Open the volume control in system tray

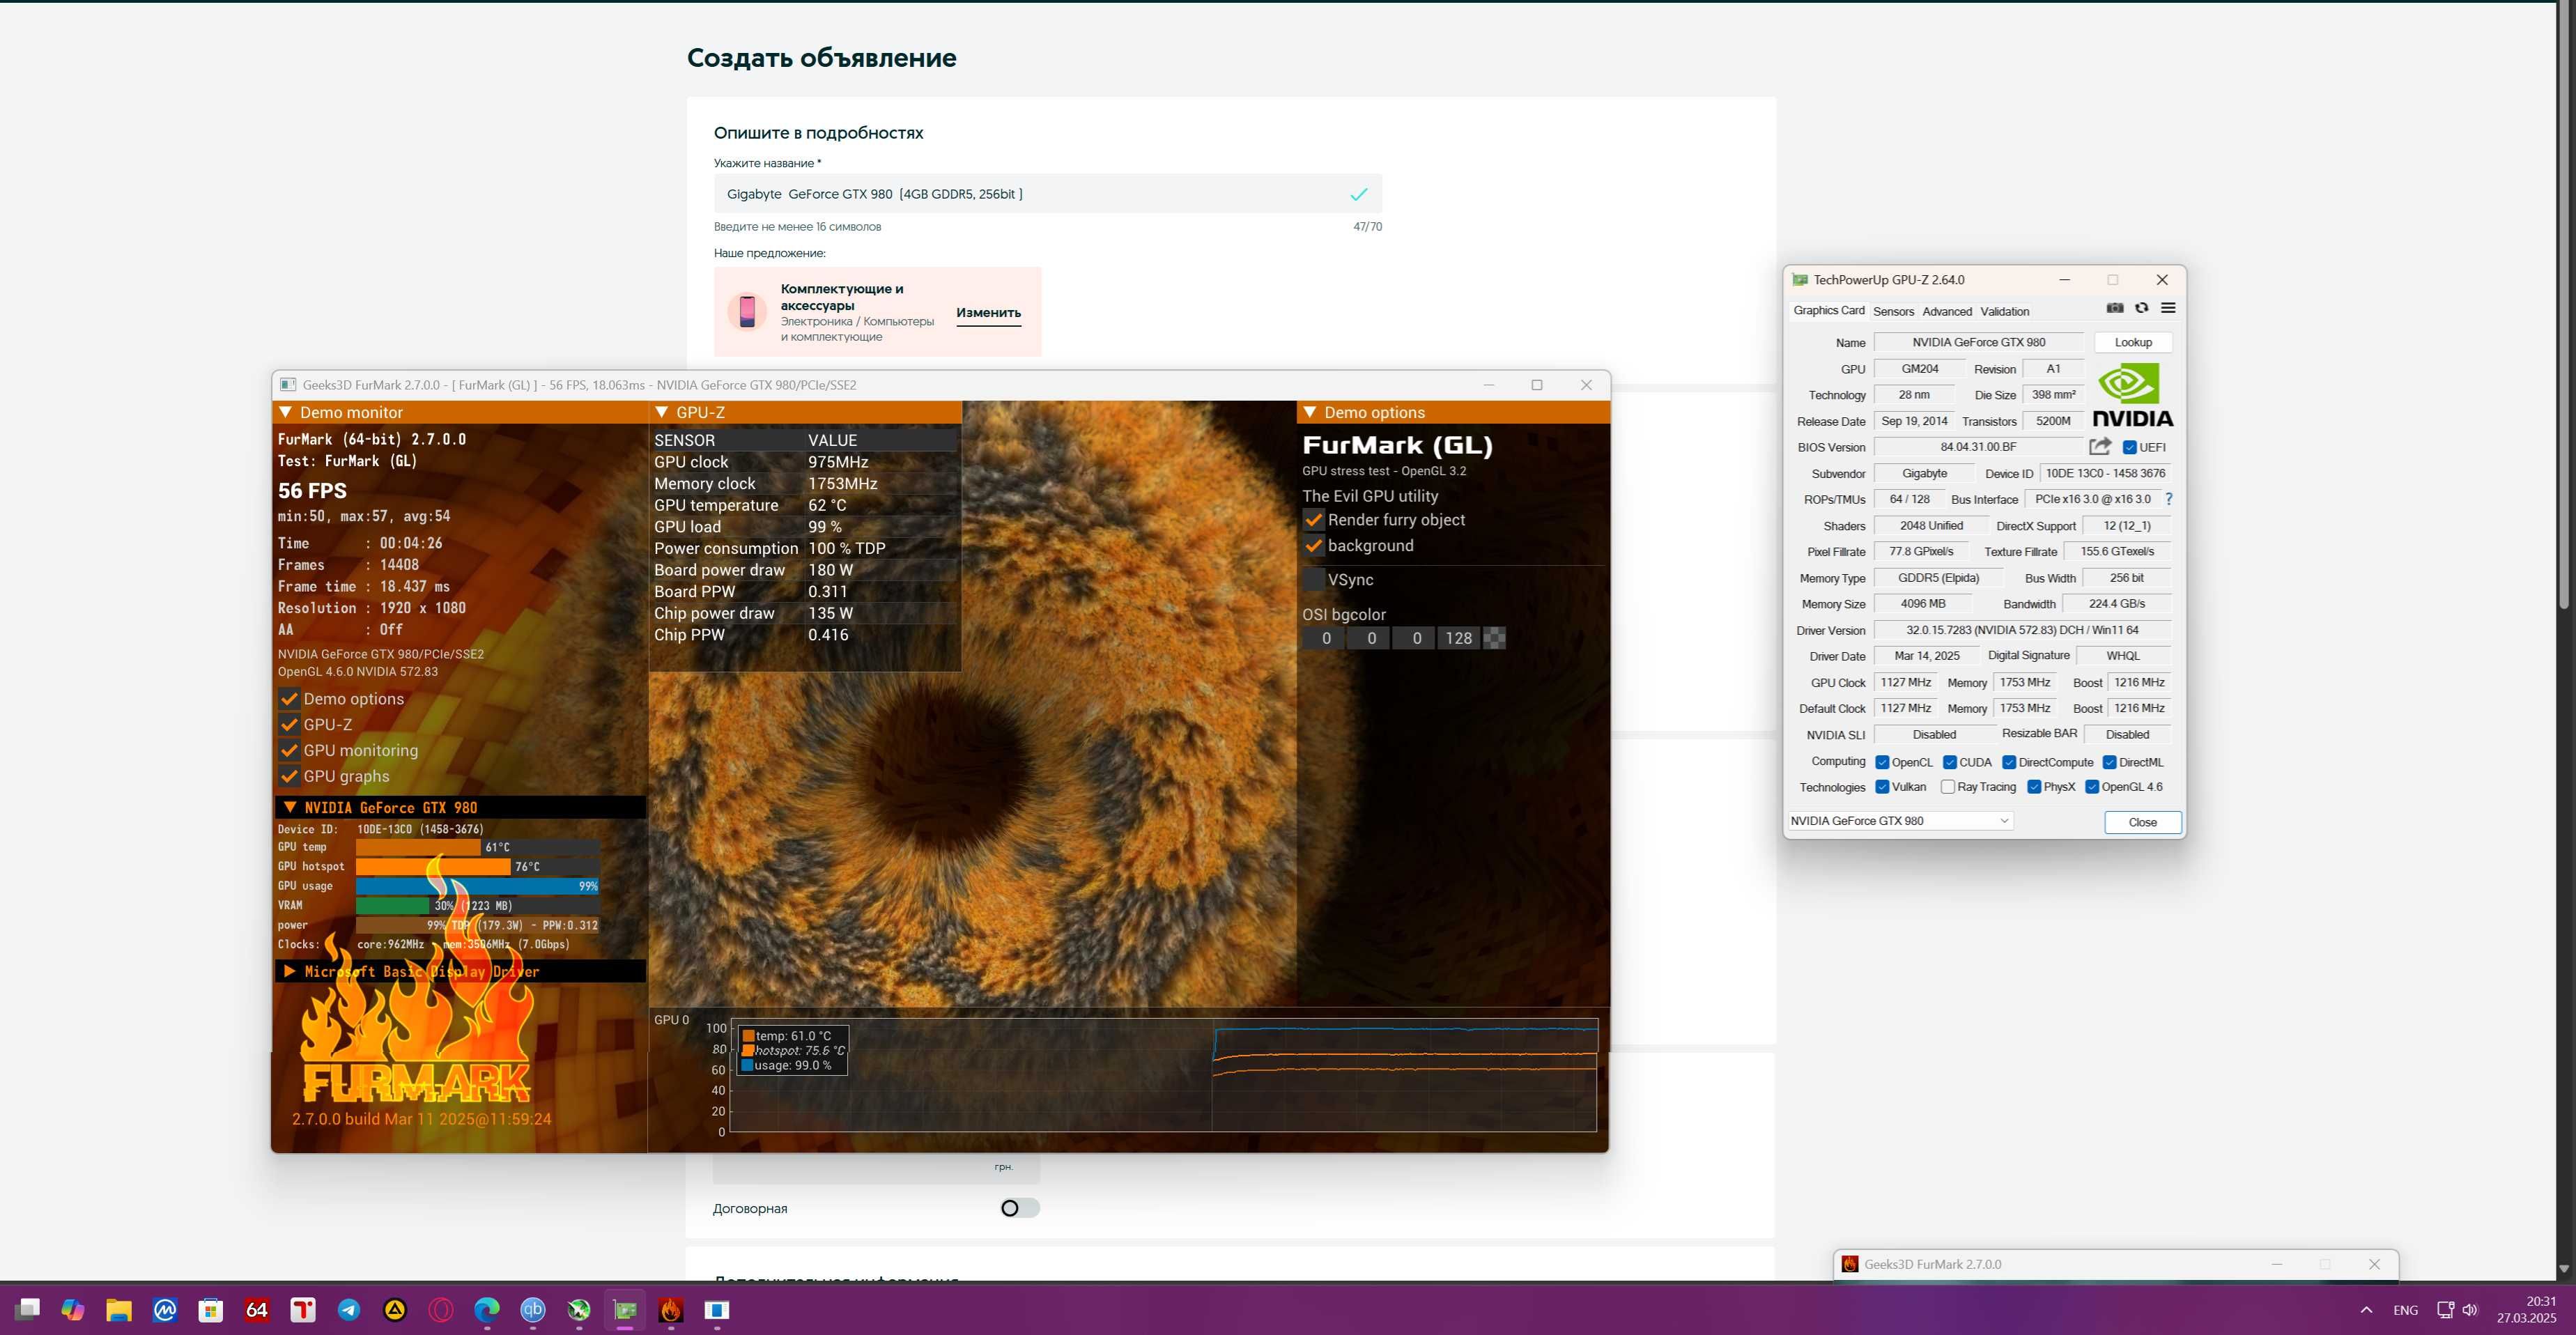[x=2470, y=1309]
